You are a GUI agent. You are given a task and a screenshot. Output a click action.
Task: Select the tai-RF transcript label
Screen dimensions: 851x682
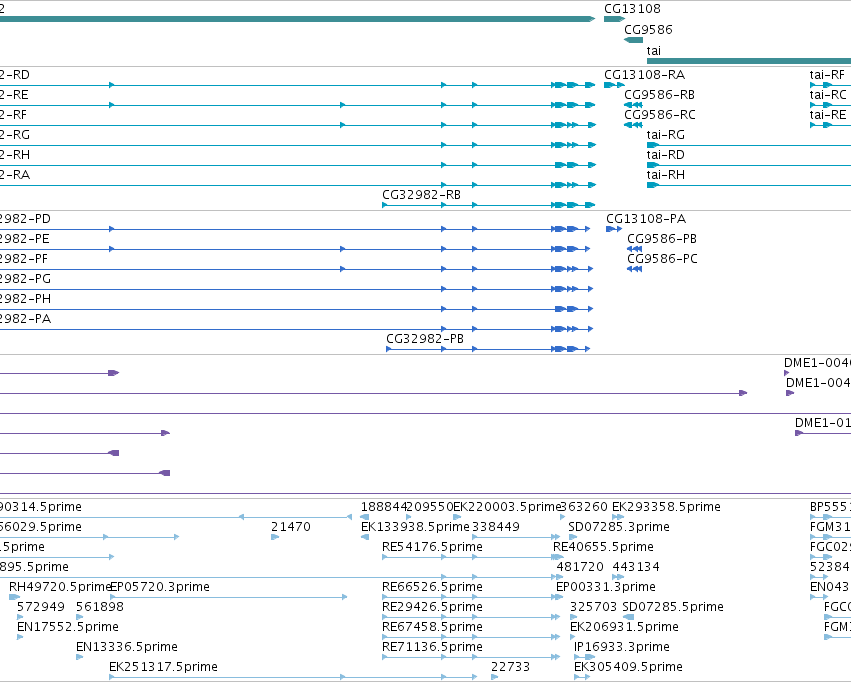827,75
